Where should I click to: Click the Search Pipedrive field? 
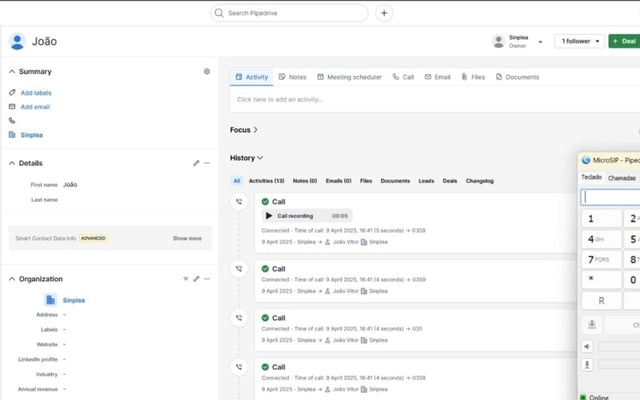289,13
